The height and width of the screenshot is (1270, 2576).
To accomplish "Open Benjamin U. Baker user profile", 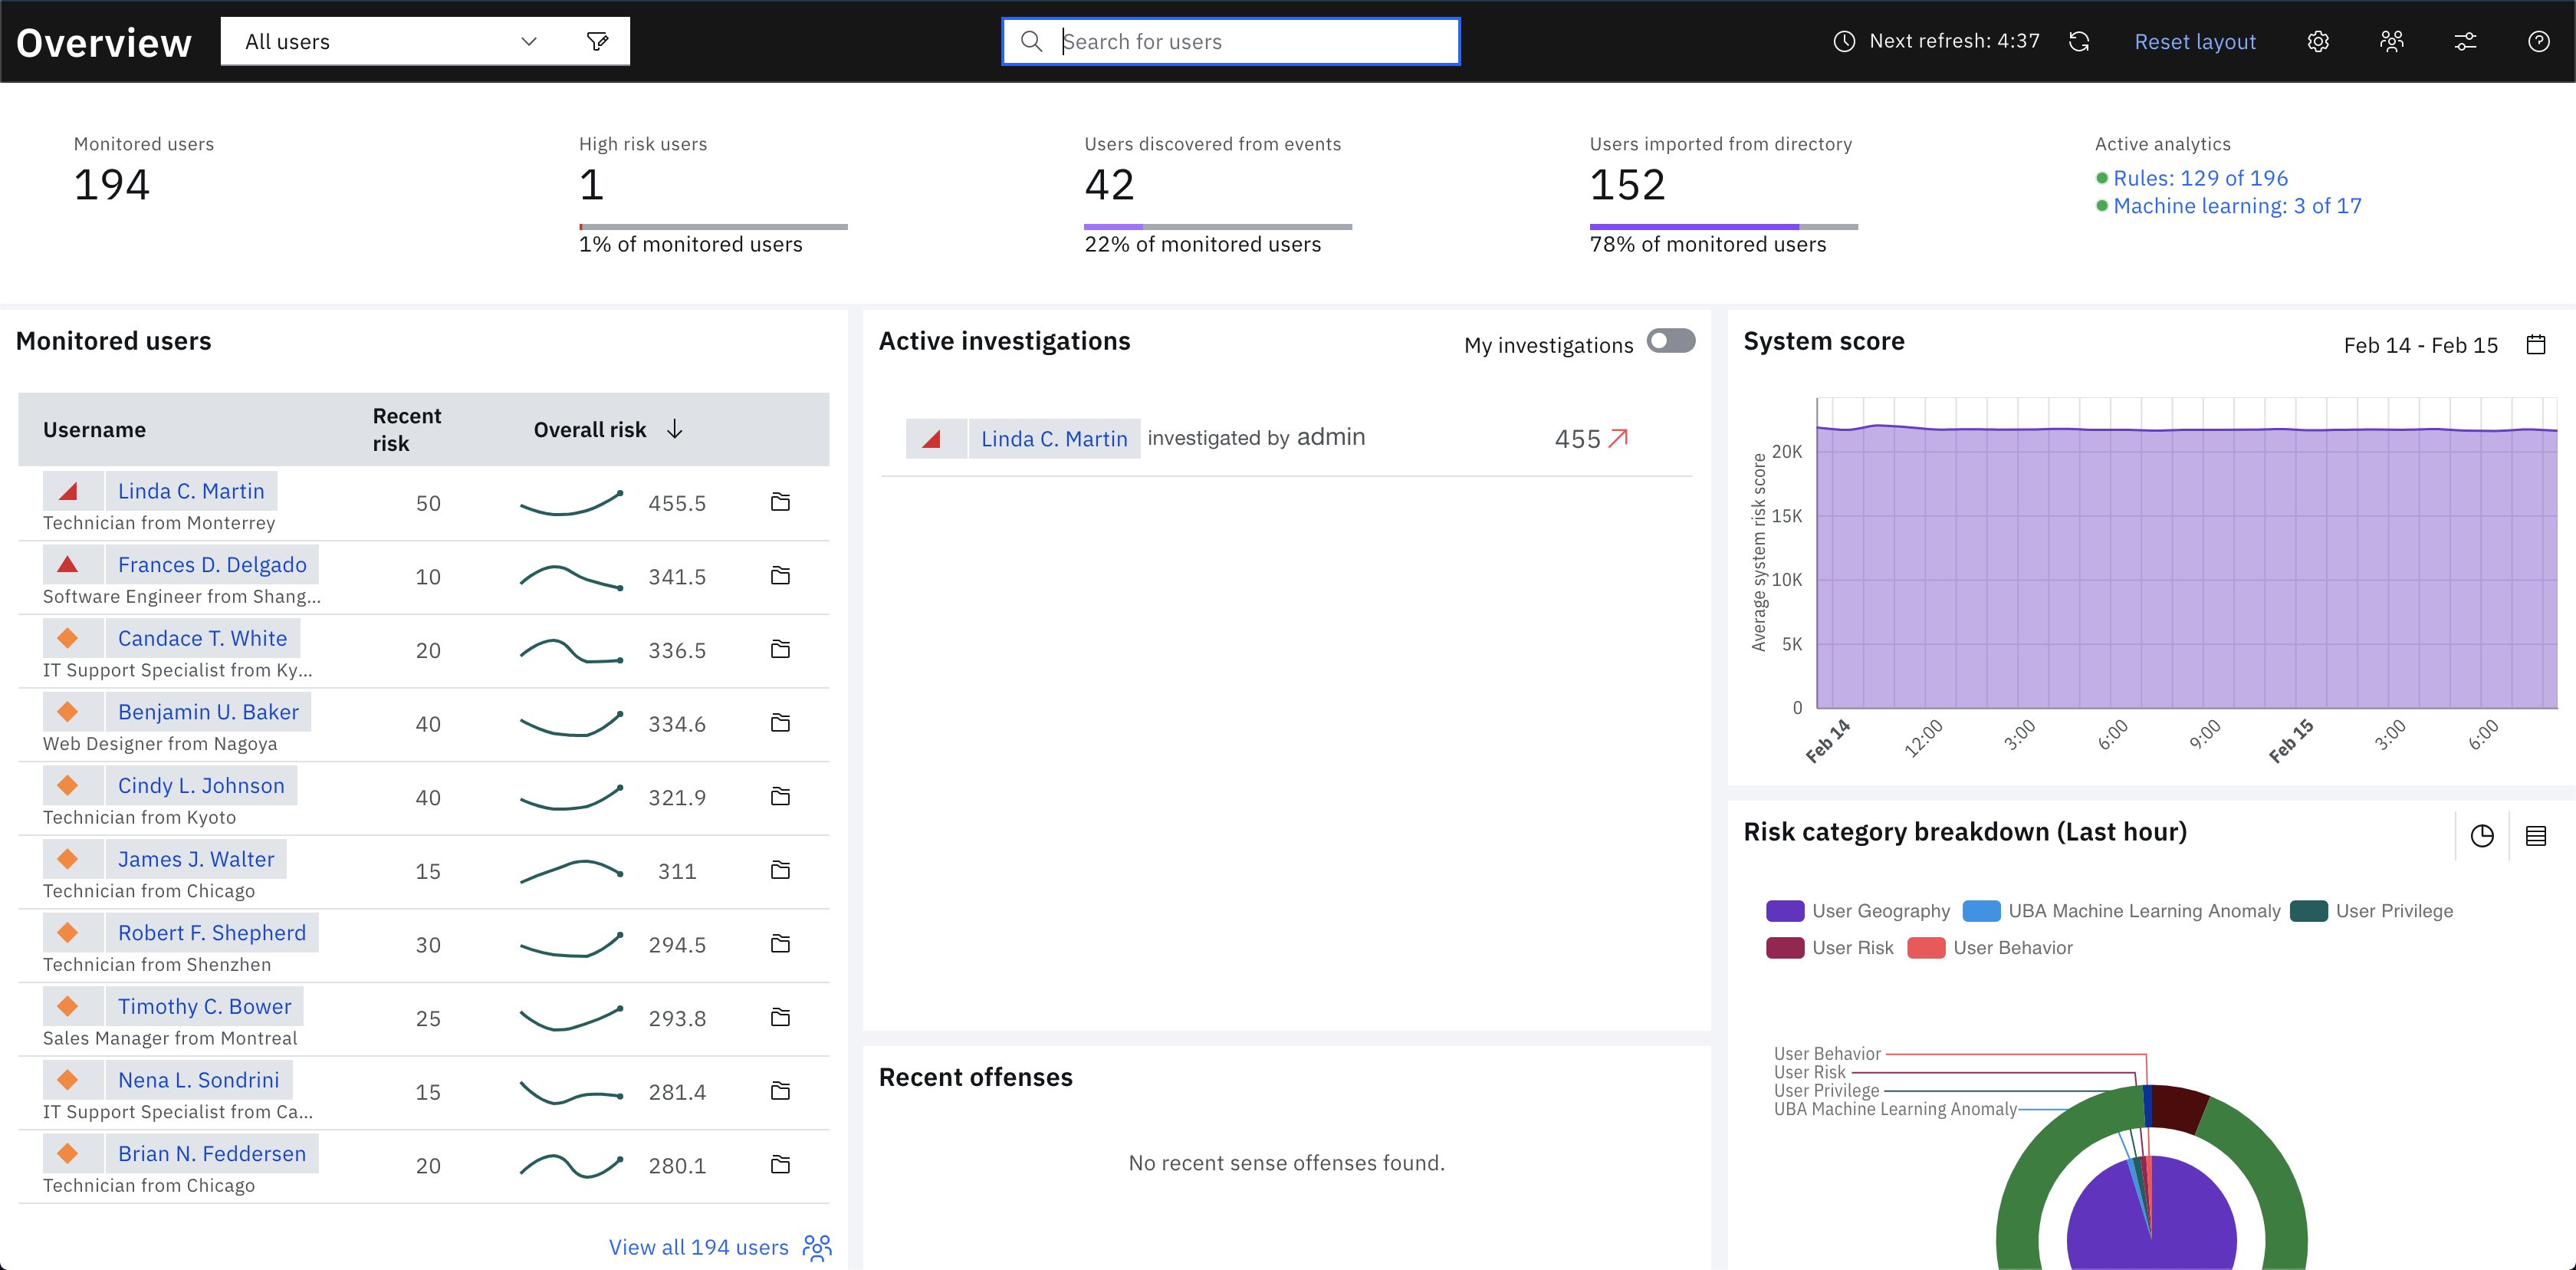I will (208, 712).
